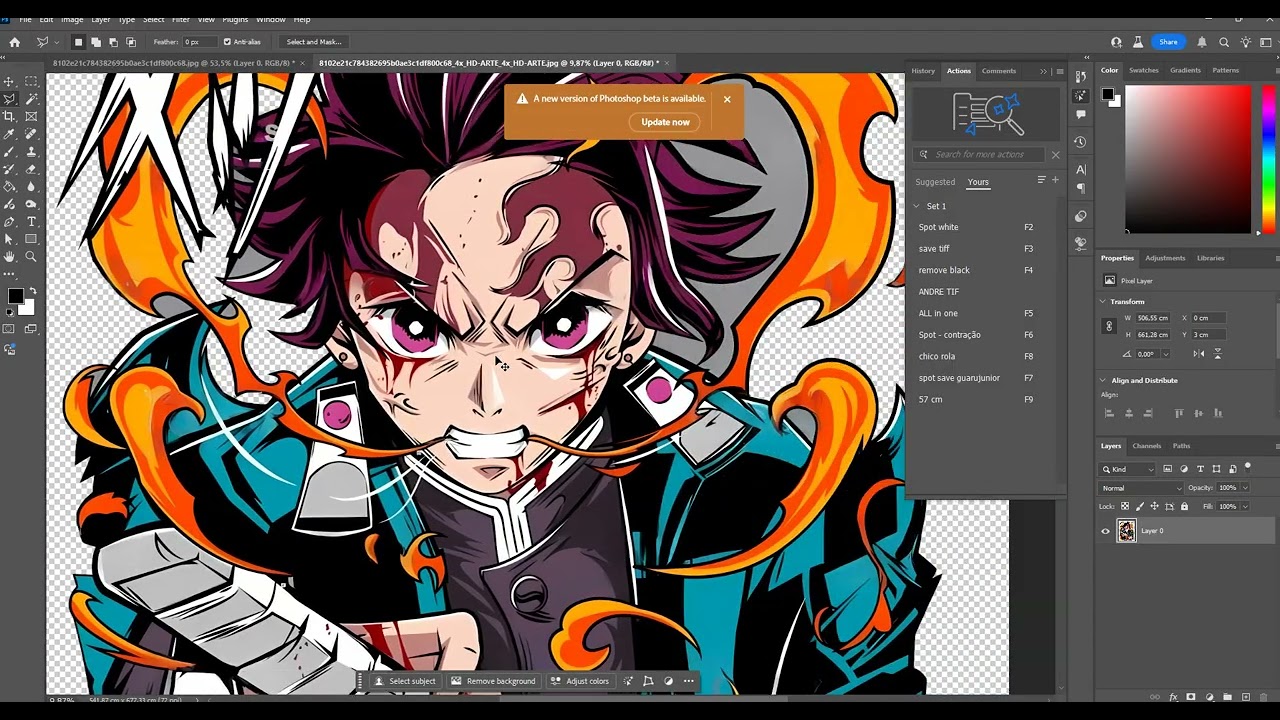This screenshot has height=720, width=1280.
Task: Open the Filter menu
Action: 180,19
